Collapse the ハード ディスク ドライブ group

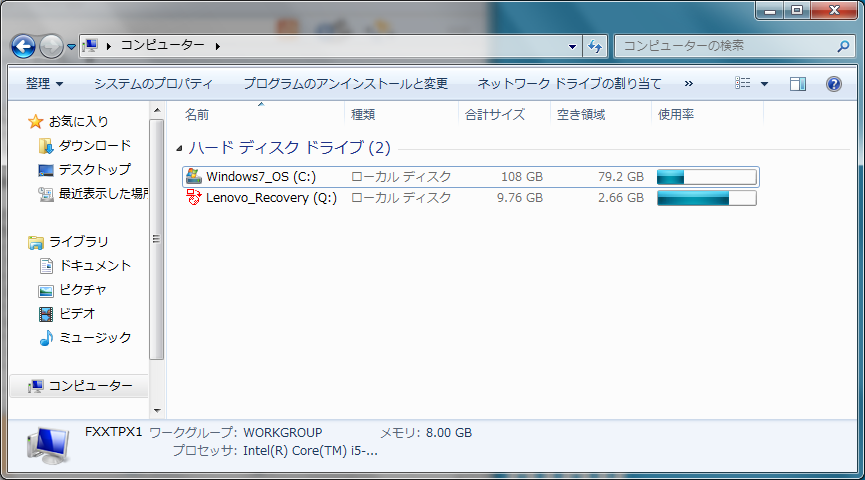pyautogui.click(x=179, y=148)
